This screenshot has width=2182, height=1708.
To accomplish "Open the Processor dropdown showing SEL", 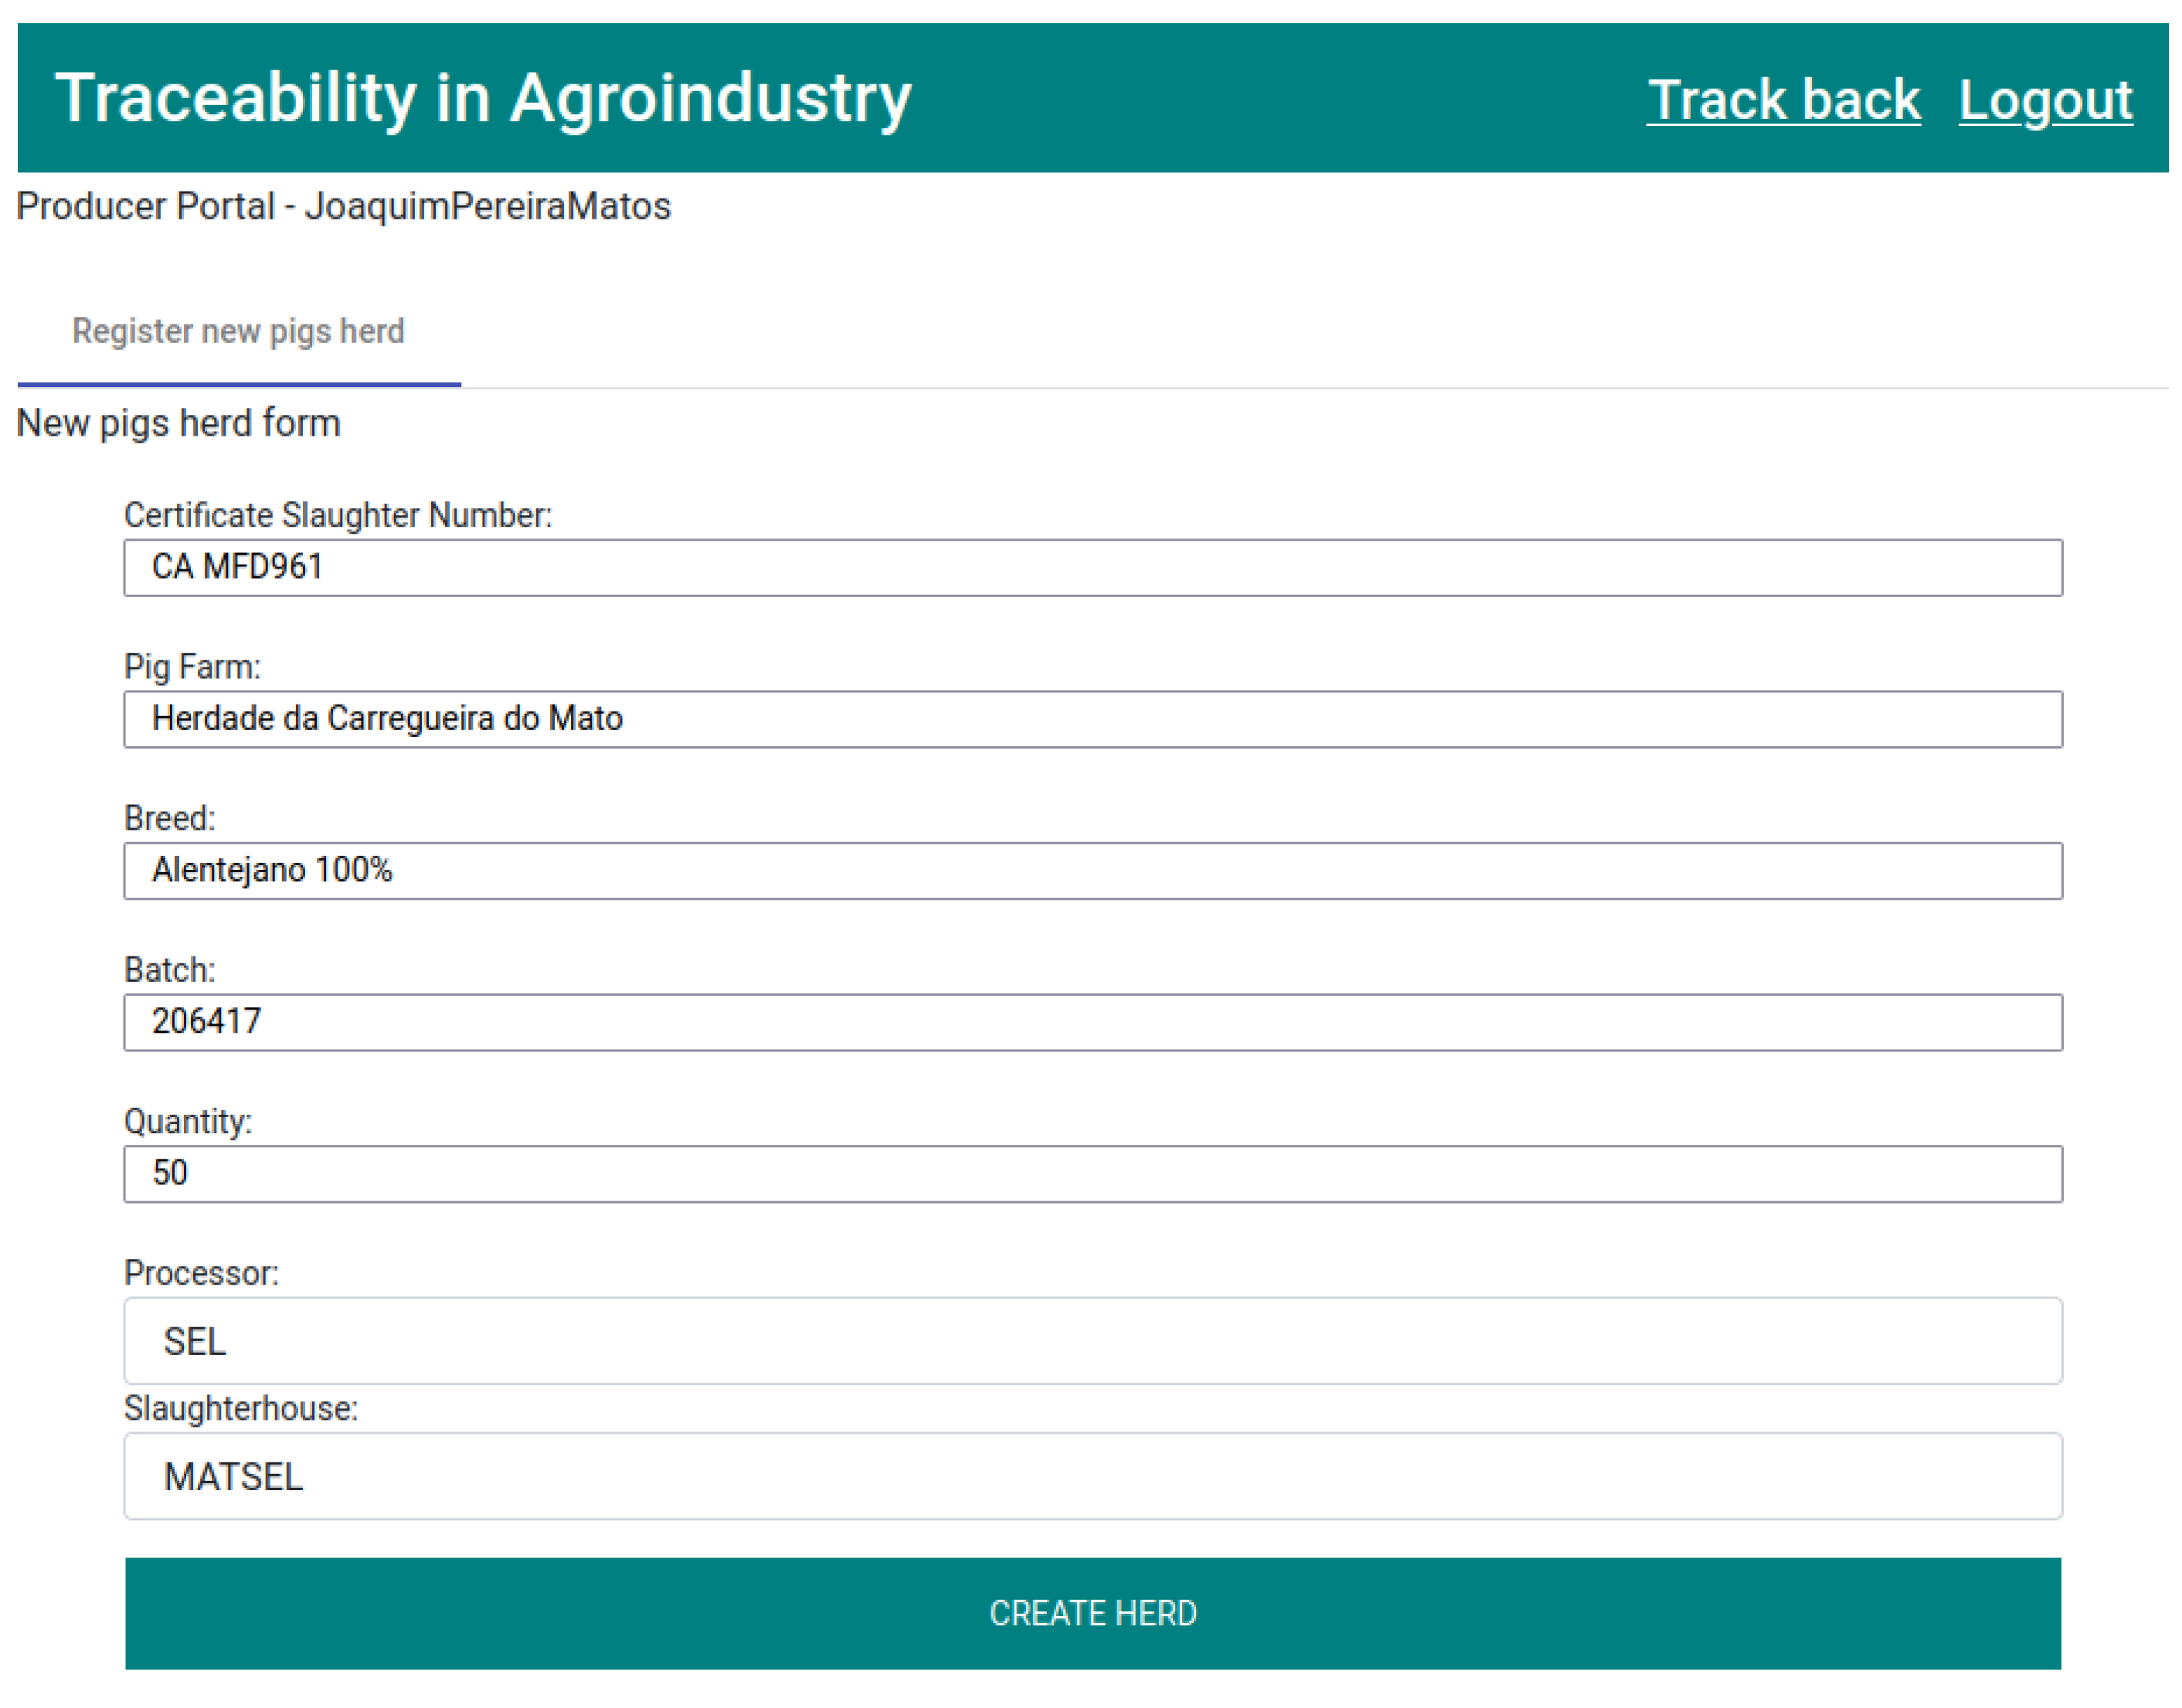I will point(1092,1340).
